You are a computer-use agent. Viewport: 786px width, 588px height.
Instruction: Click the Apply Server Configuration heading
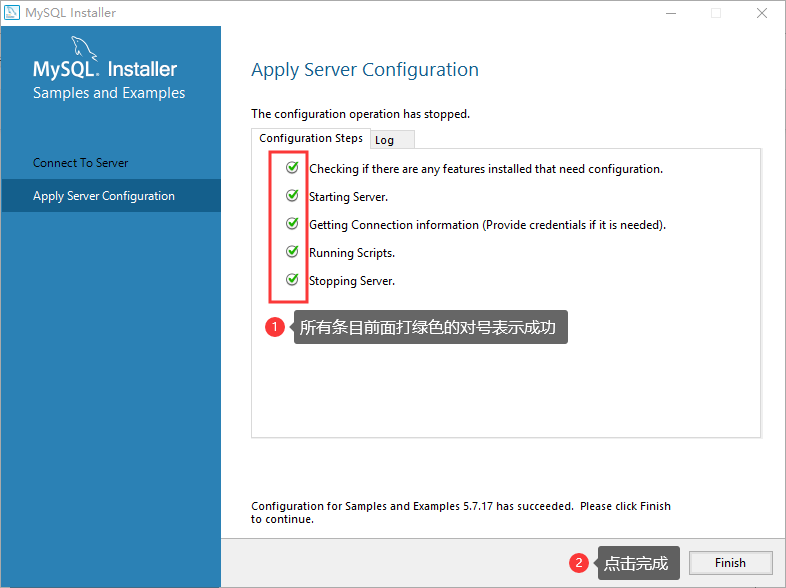click(x=365, y=70)
